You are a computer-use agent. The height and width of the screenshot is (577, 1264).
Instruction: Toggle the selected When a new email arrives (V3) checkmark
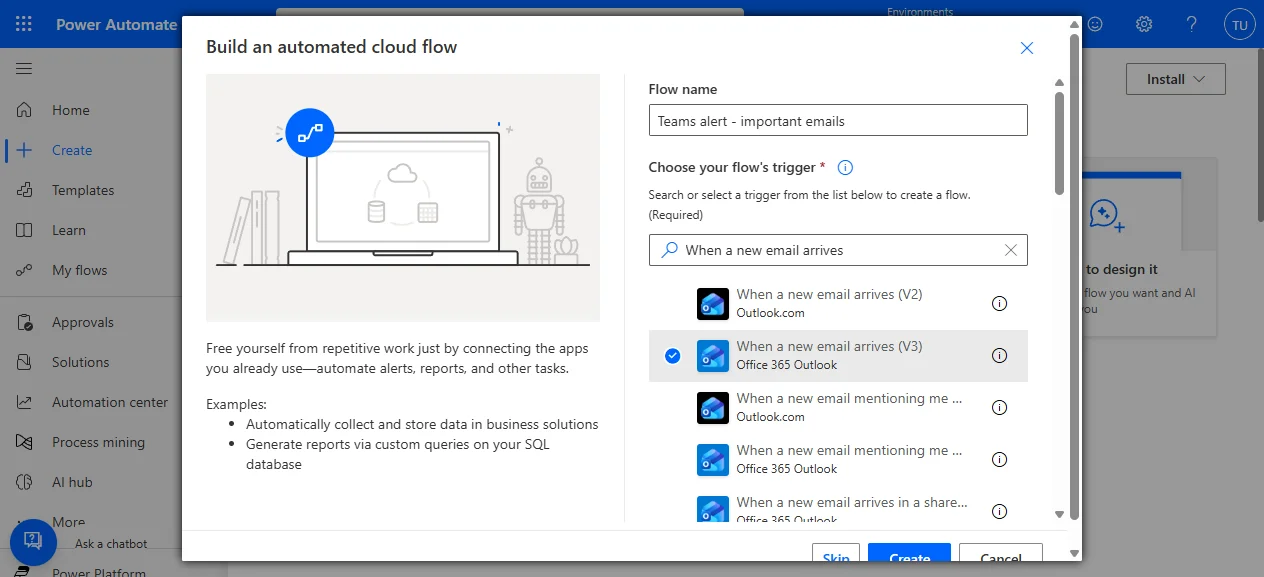click(672, 355)
